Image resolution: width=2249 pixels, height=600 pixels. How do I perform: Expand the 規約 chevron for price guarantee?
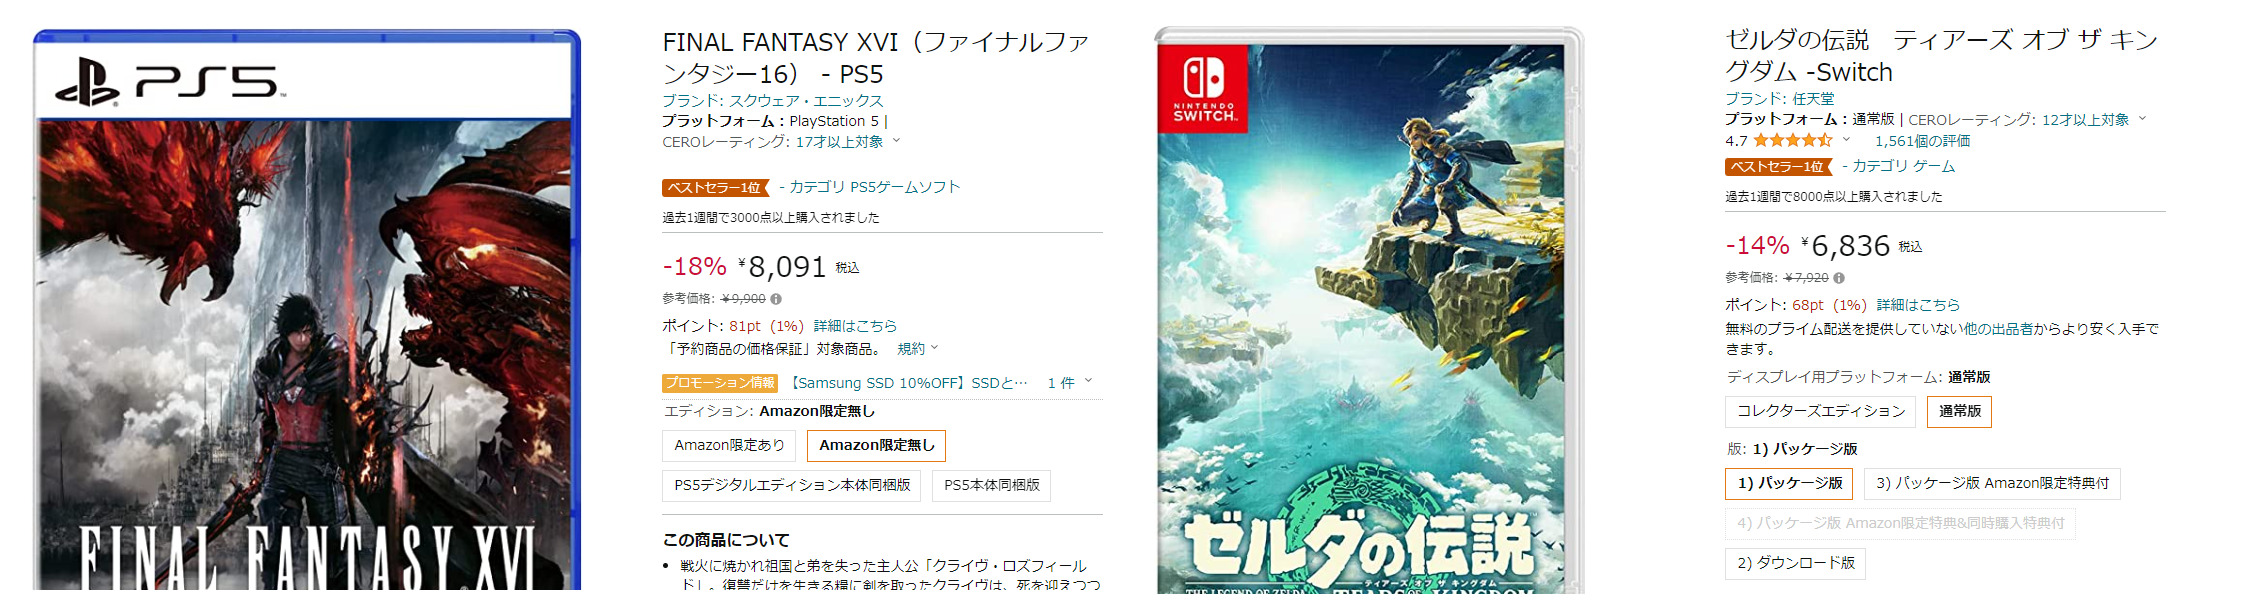tap(935, 348)
